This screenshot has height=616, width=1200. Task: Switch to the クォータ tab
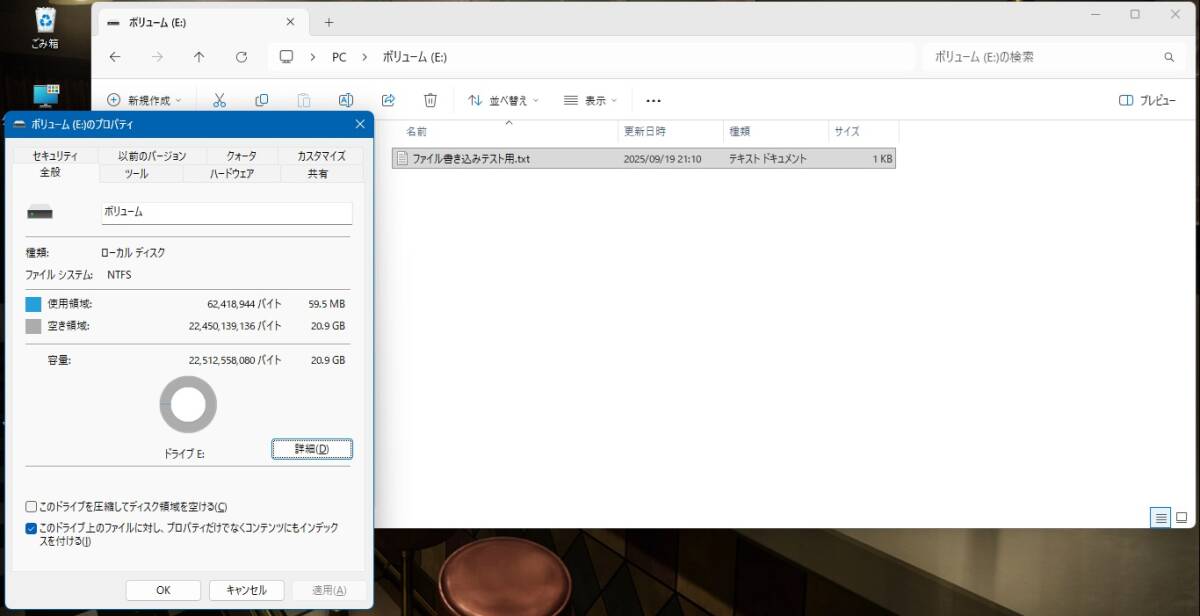[x=241, y=155]
